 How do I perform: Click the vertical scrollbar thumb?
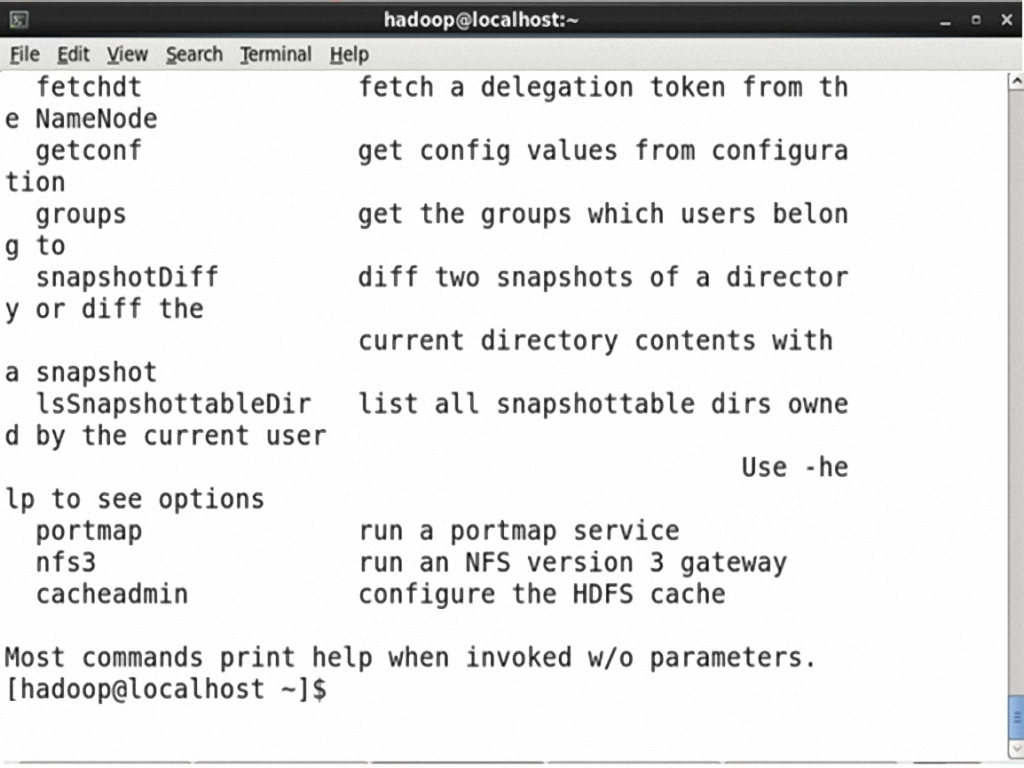pyautogui.click(x=1016, y=718)
